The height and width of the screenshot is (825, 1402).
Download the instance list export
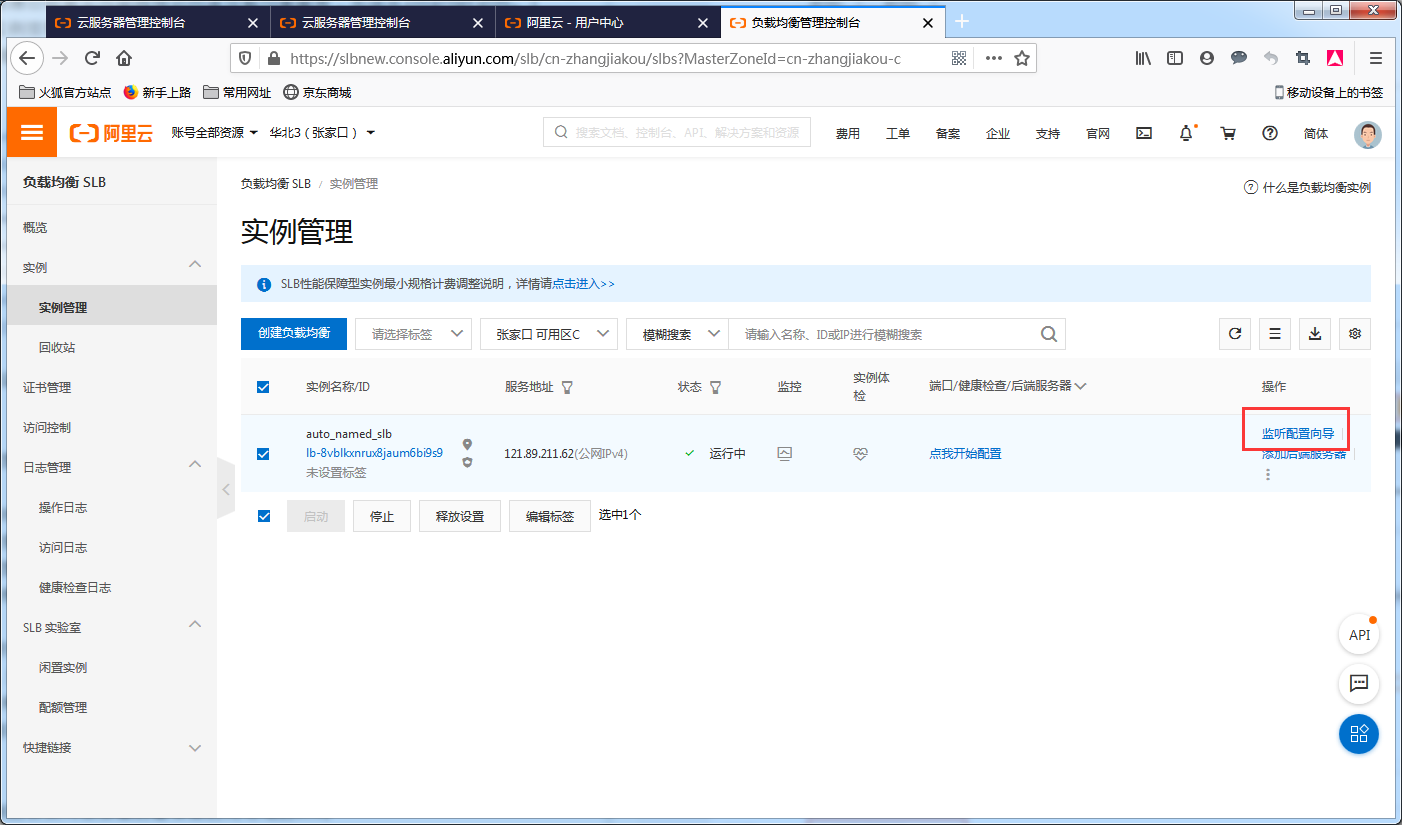click(x=1314, y=333)
